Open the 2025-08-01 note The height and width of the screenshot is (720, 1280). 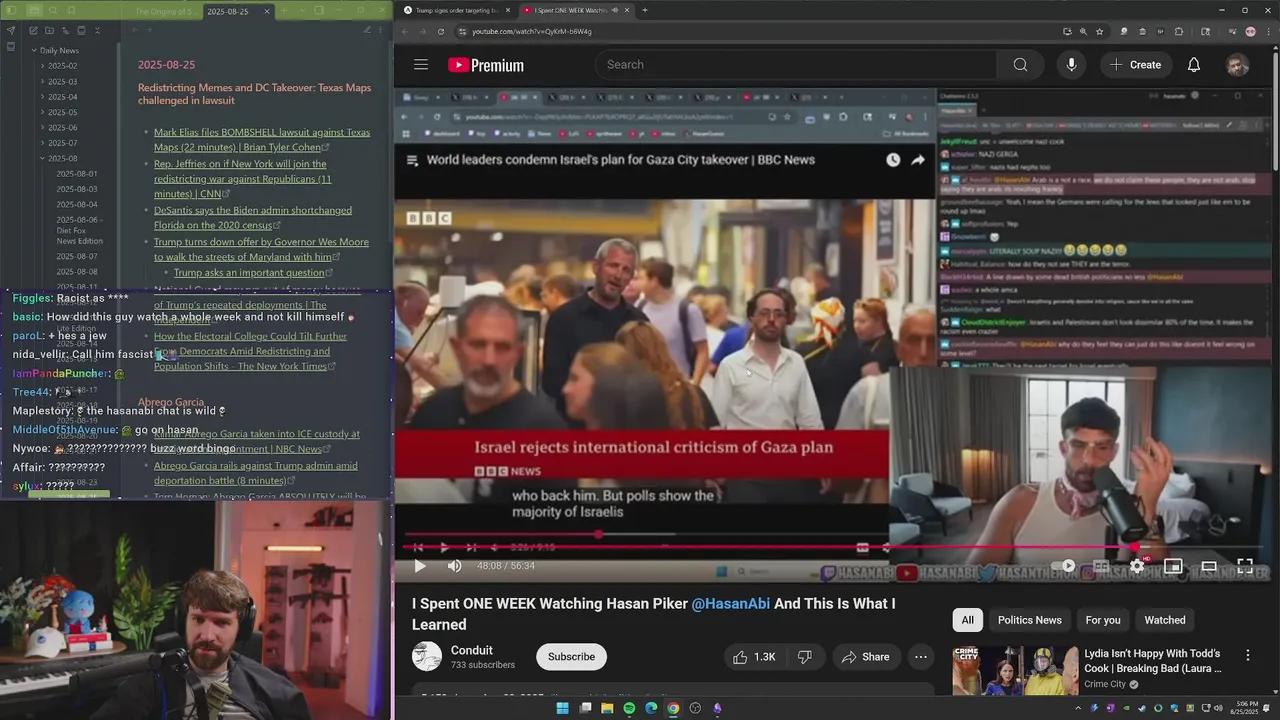[x=77, y=174]
